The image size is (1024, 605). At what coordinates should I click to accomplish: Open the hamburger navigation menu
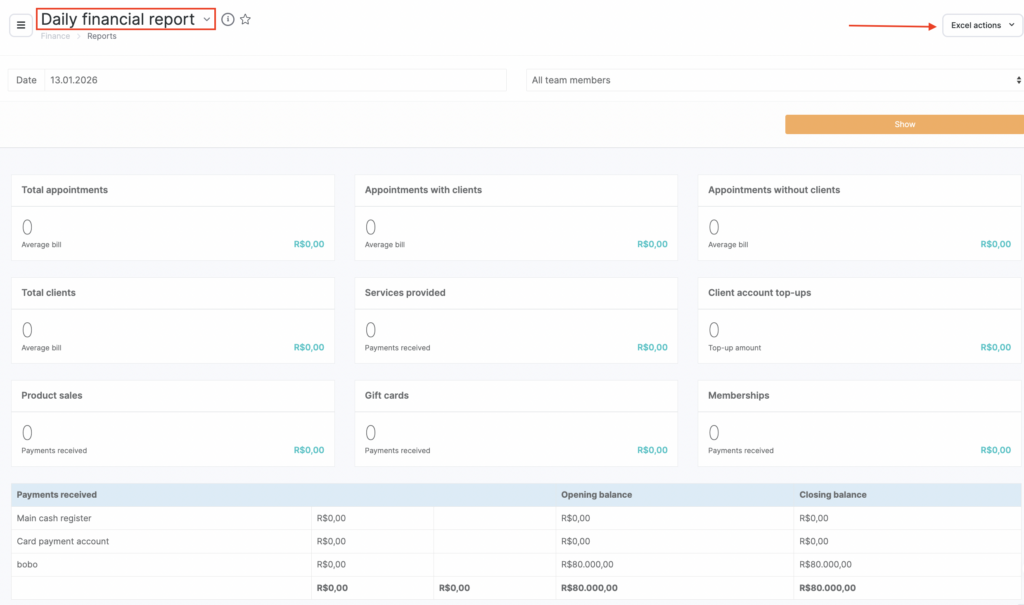point(21,25)
